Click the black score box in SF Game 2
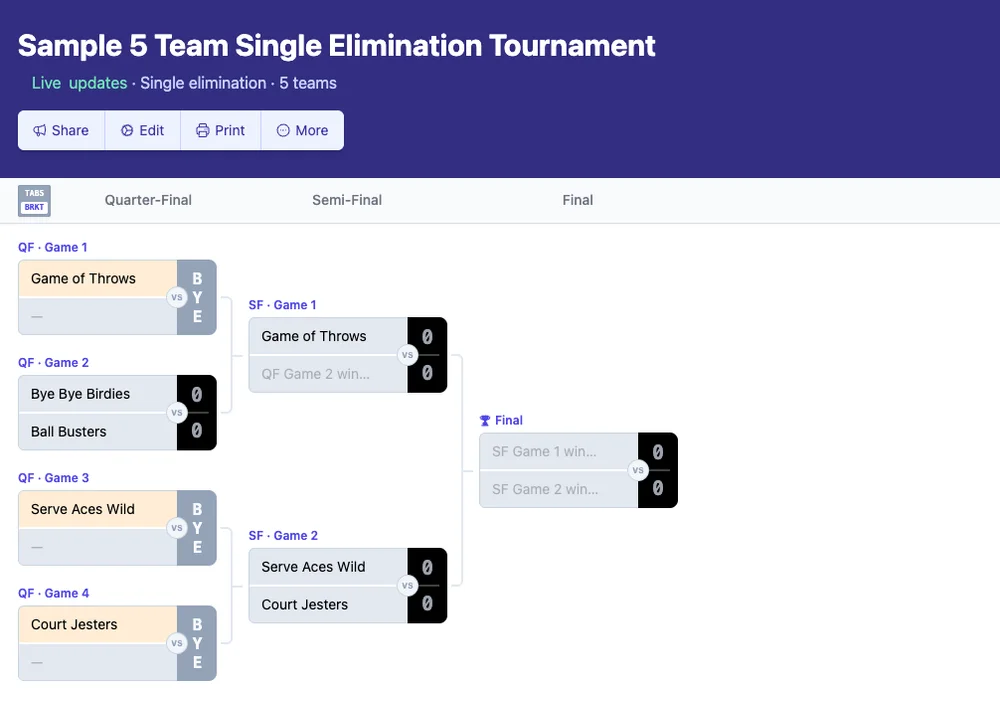Image resolution: width=1000 pixels, height=702 pixels. 427,585
